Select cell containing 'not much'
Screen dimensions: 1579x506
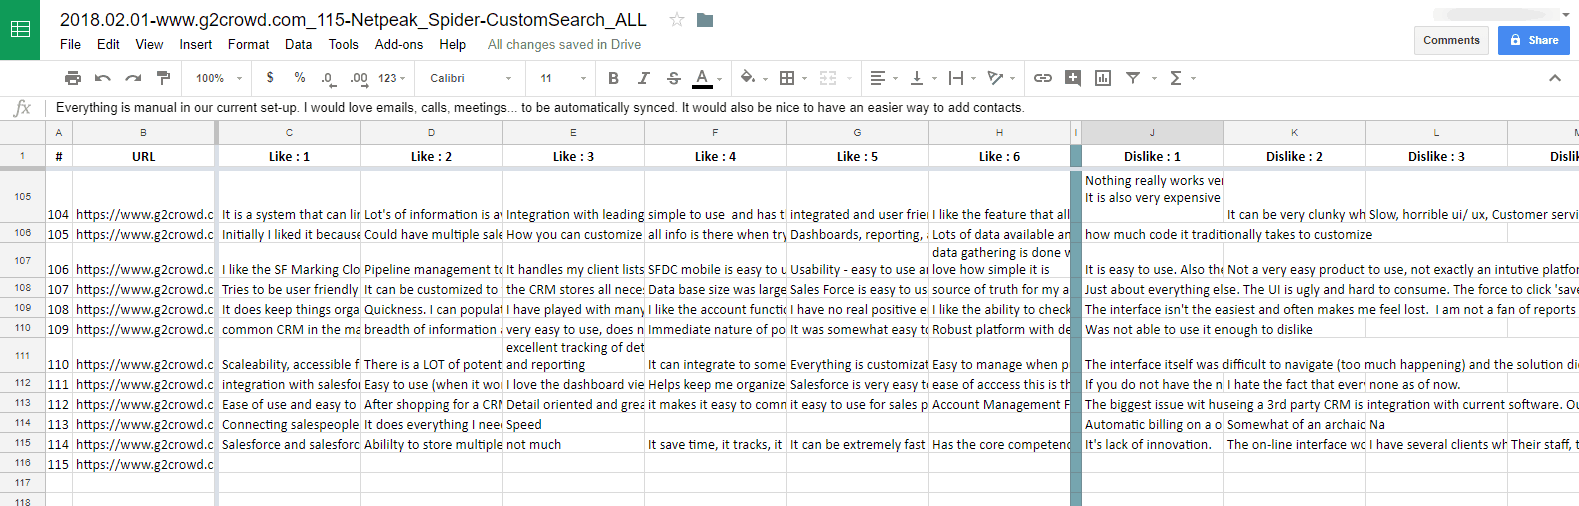(573, 444)
